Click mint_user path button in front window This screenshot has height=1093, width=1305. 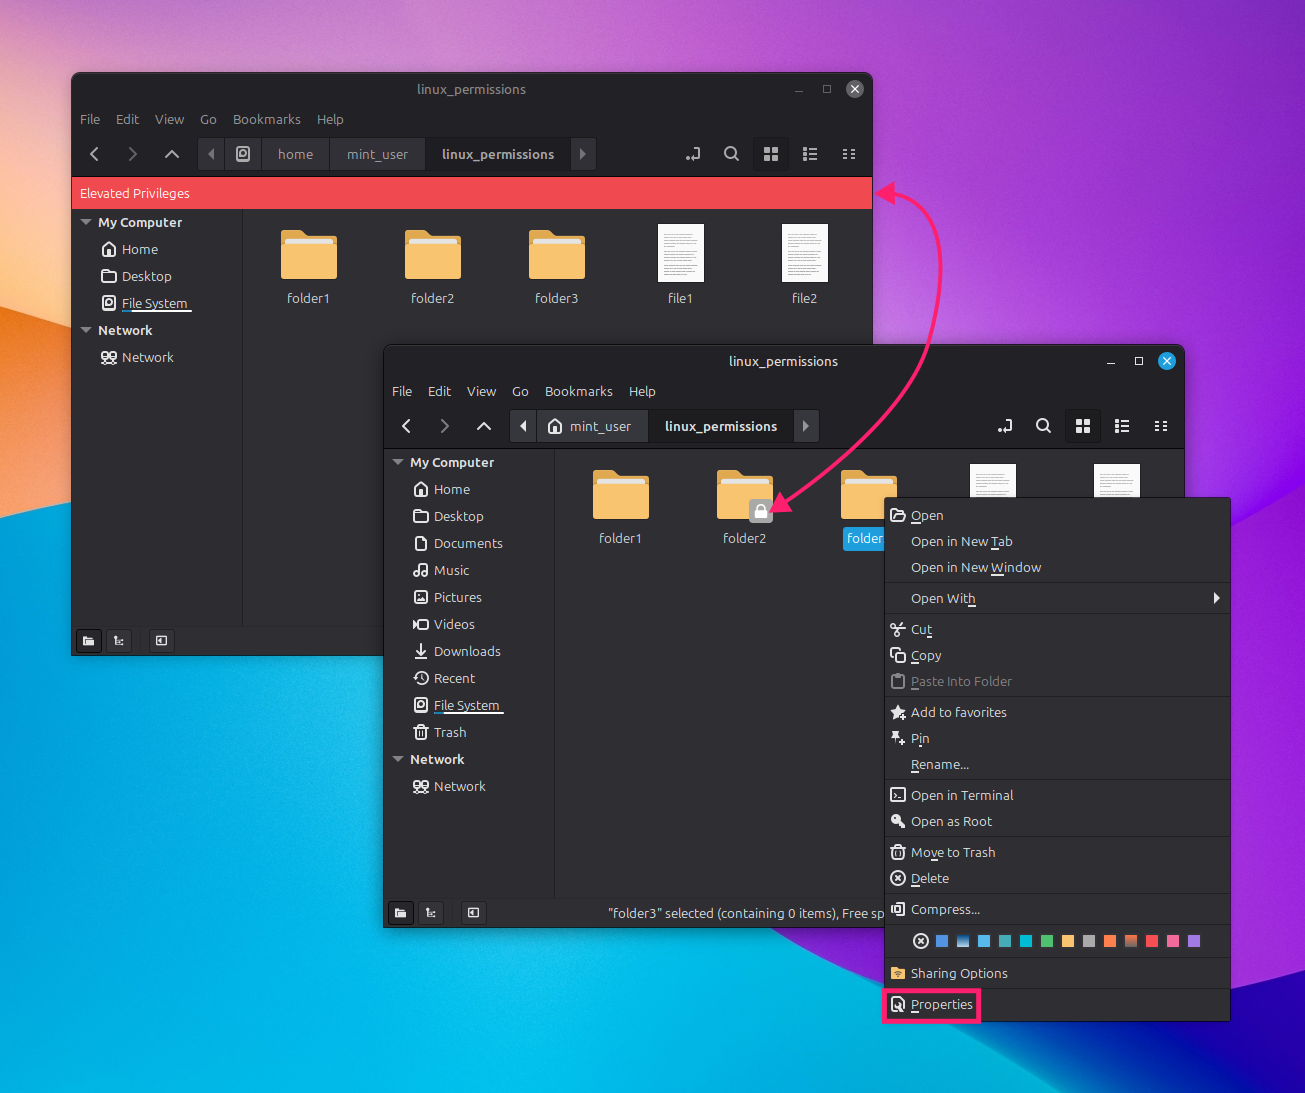[591, 426]
